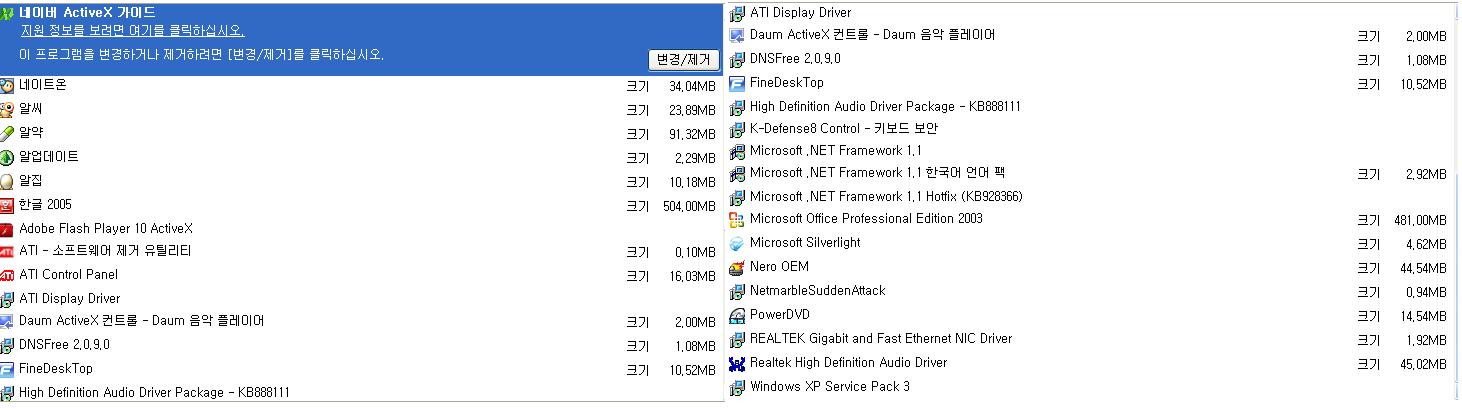Click the 1,92MB size value
This screenshot has height=409, width=1462.
point(1427,340)
